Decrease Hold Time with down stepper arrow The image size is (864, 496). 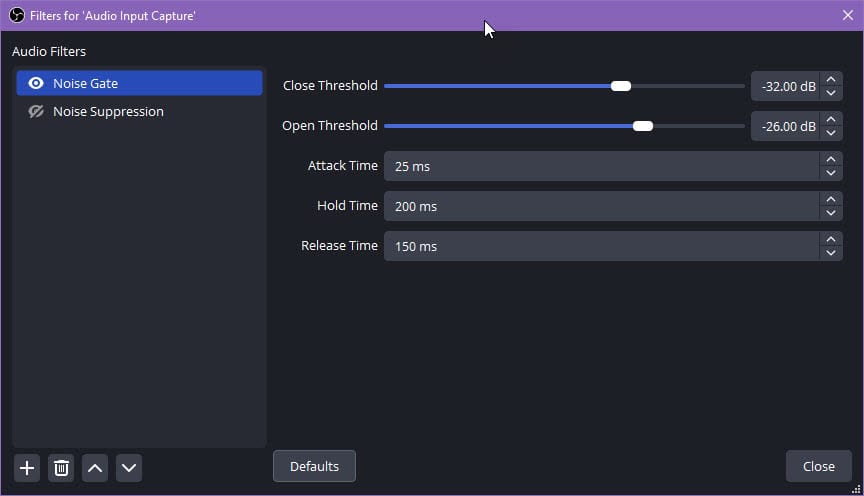[831, 213]
